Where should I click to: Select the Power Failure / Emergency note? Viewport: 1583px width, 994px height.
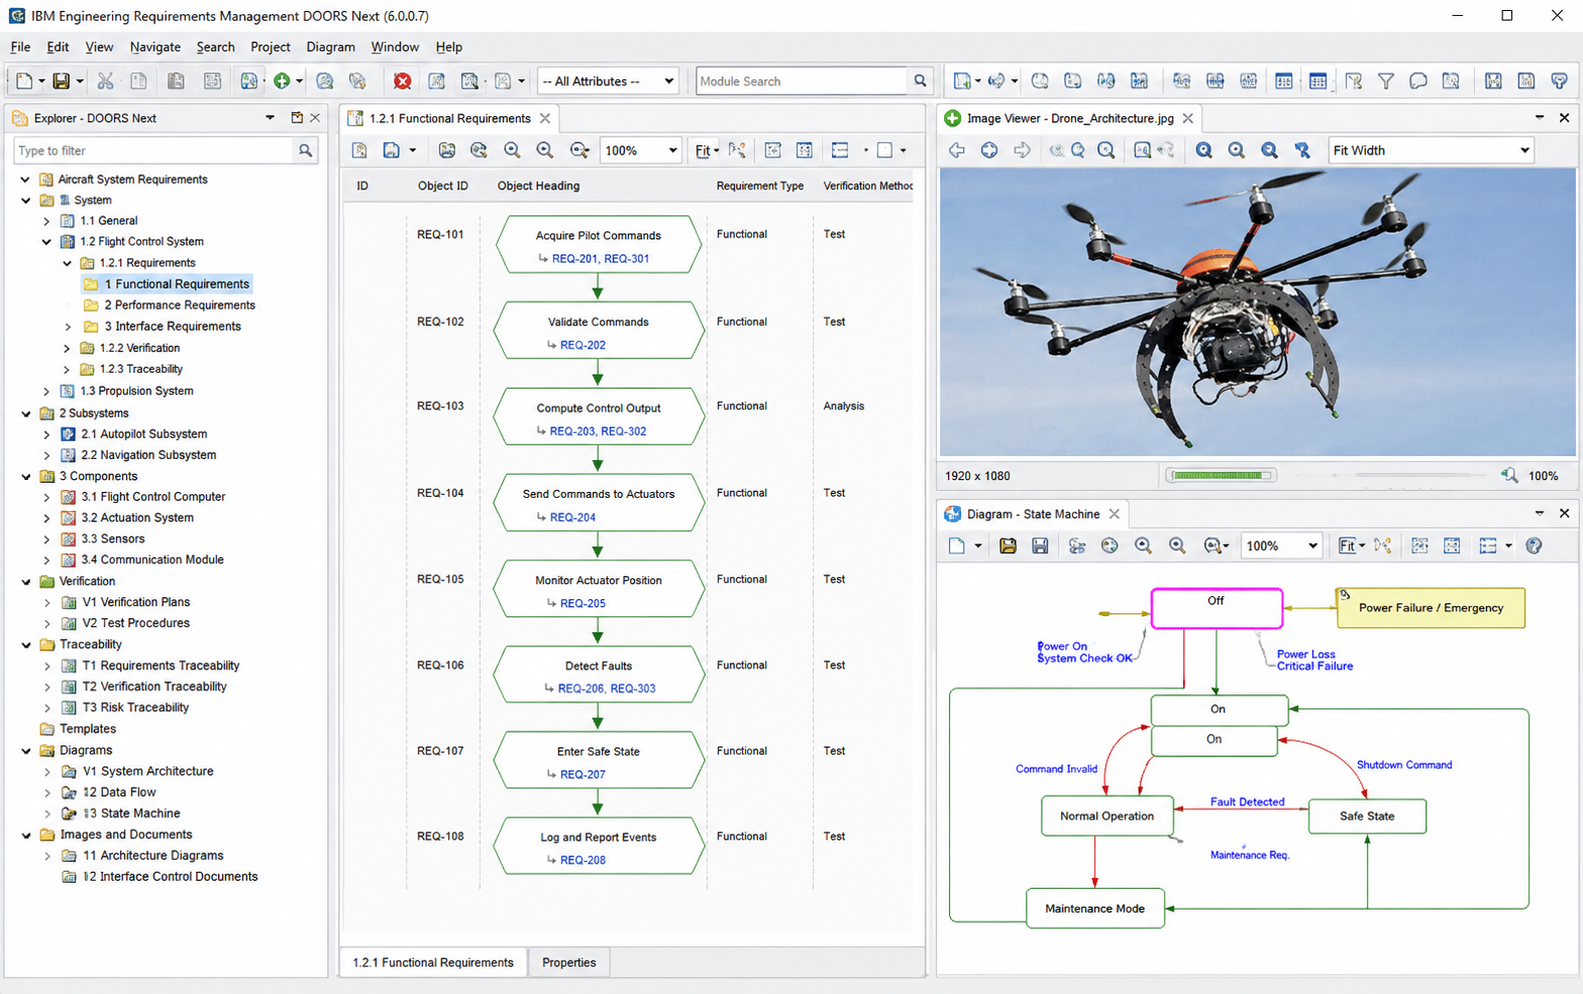[1430, 608]
